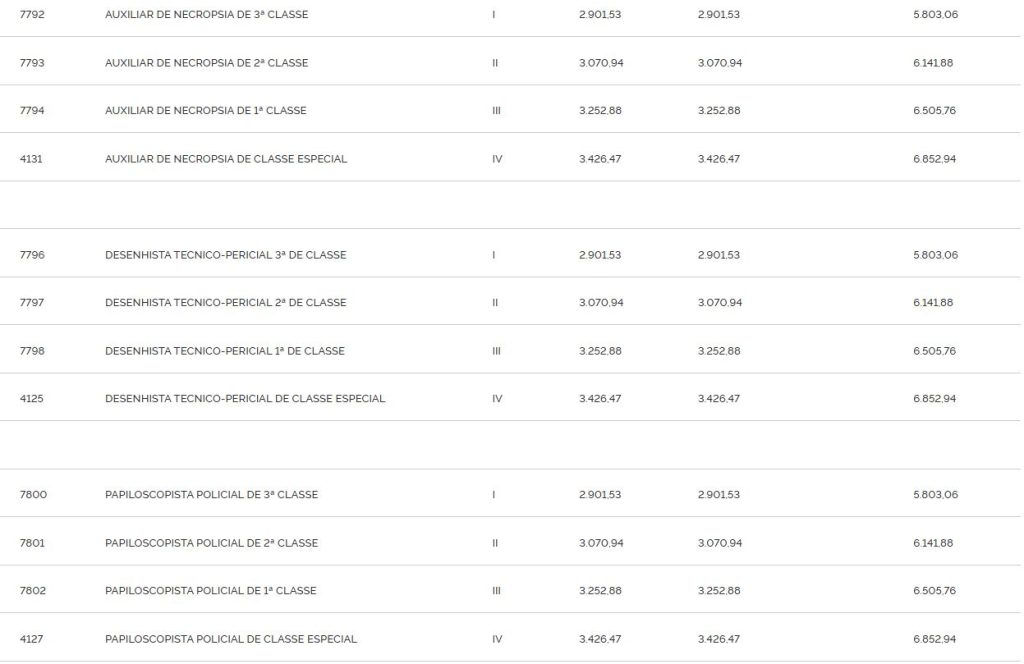
Task: Select AUXILIAR DE NECROPSIA DE 2ª CLASSE text
Action: coord(206,63)
